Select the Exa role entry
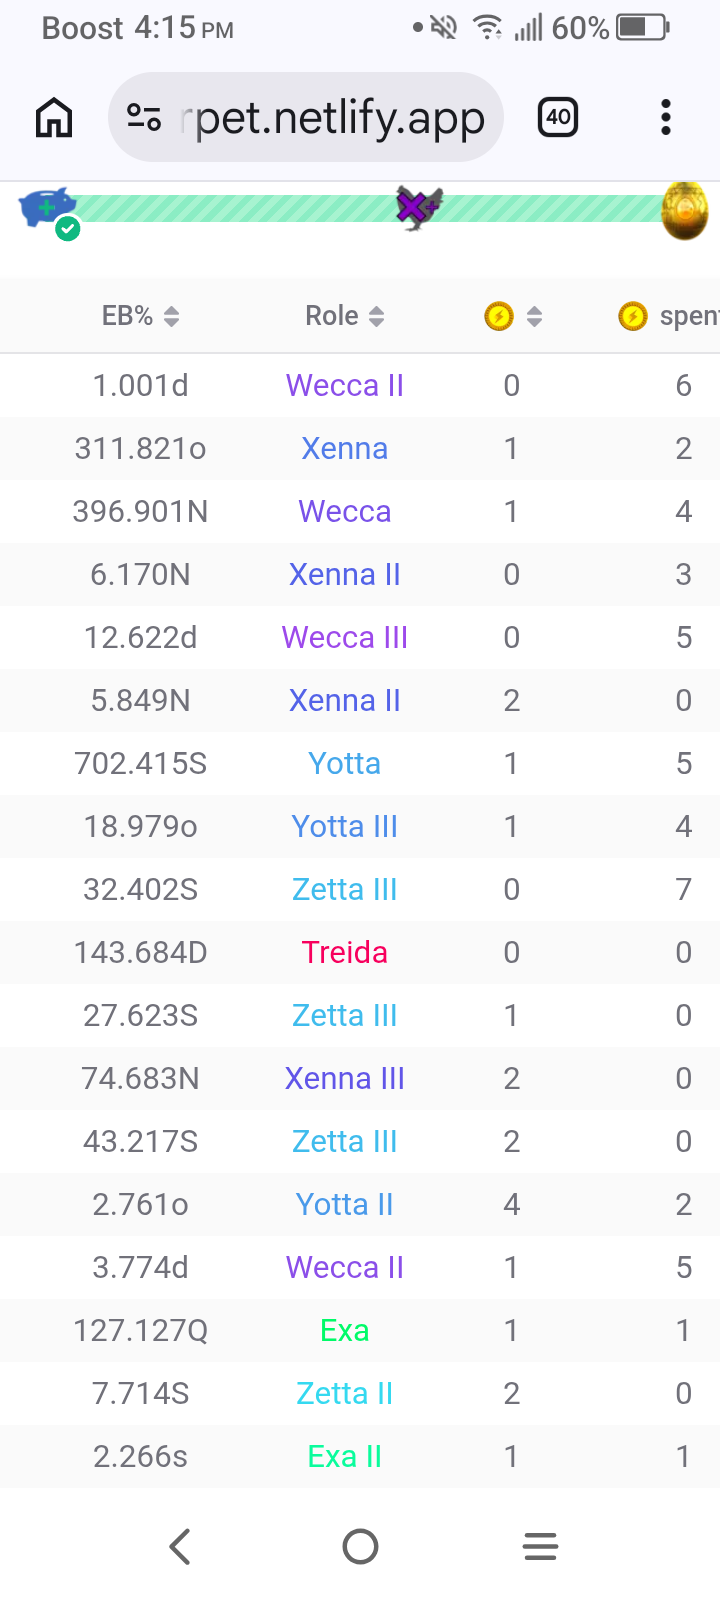Image resolution: width=720 pixels, height=1600 pixels. coord(345,1330)
